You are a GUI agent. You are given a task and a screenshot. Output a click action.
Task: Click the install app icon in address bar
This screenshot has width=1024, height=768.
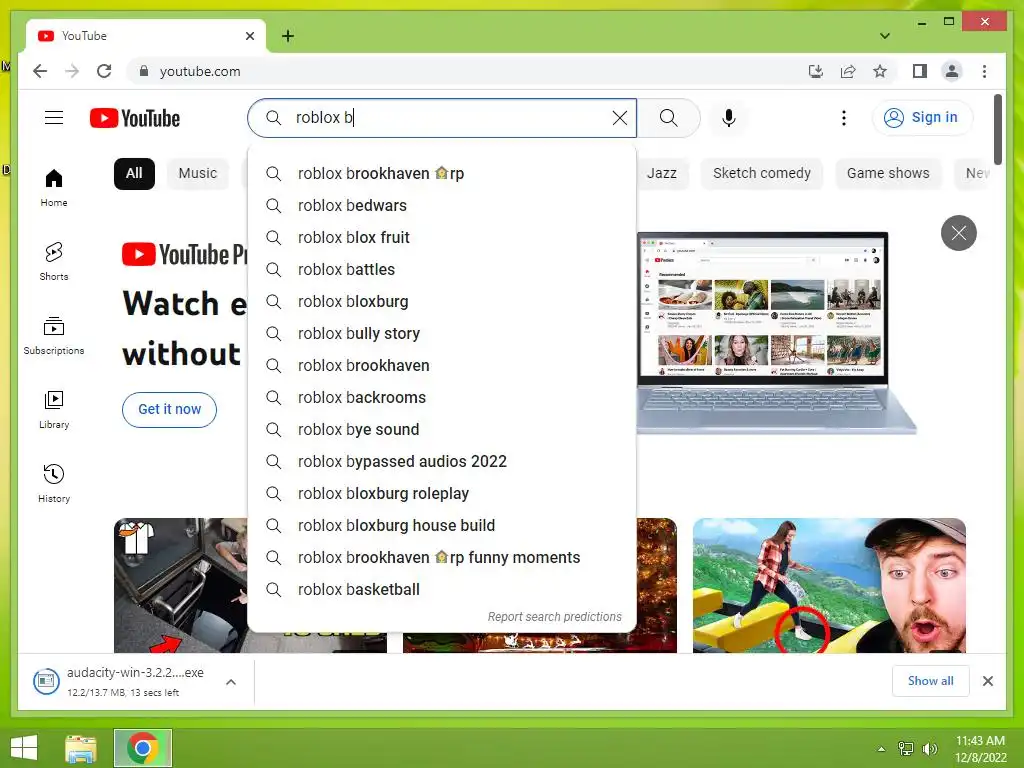pos(816,71)
